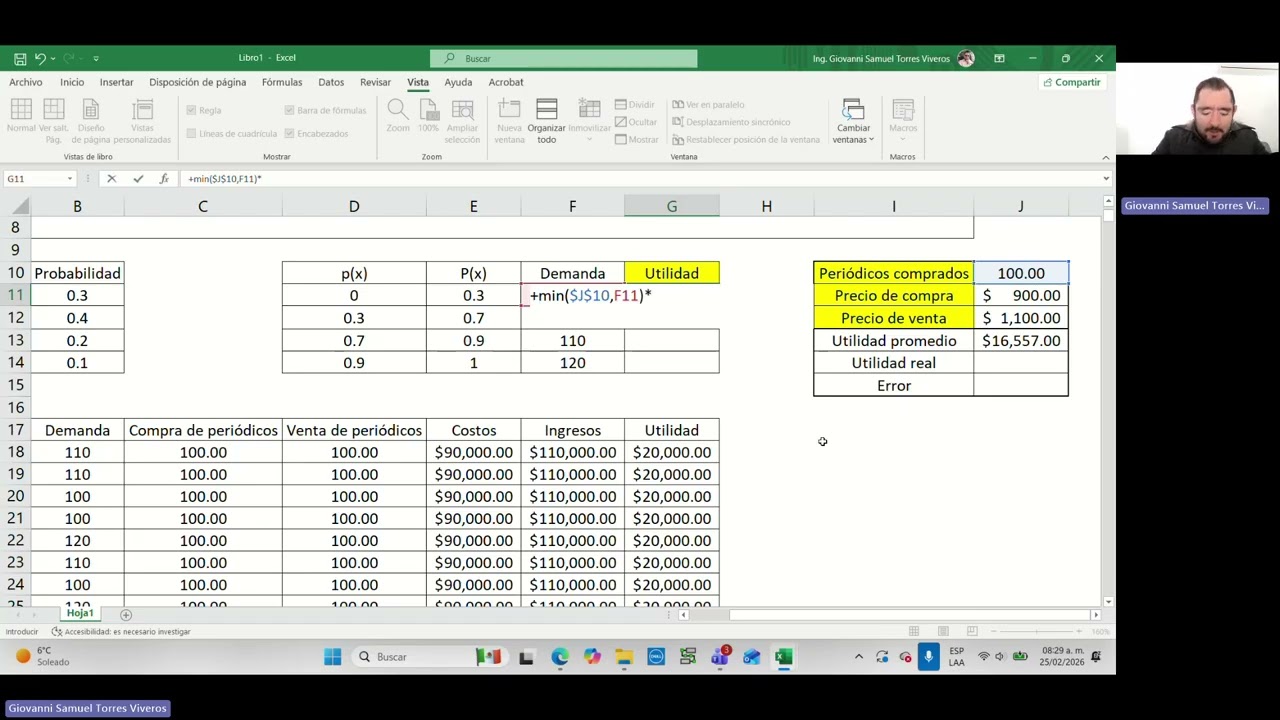Image resolution: width=1280 pixels, height=720 pixels.
Task: Open the Diseño de página view
Action: coord(90,121)
